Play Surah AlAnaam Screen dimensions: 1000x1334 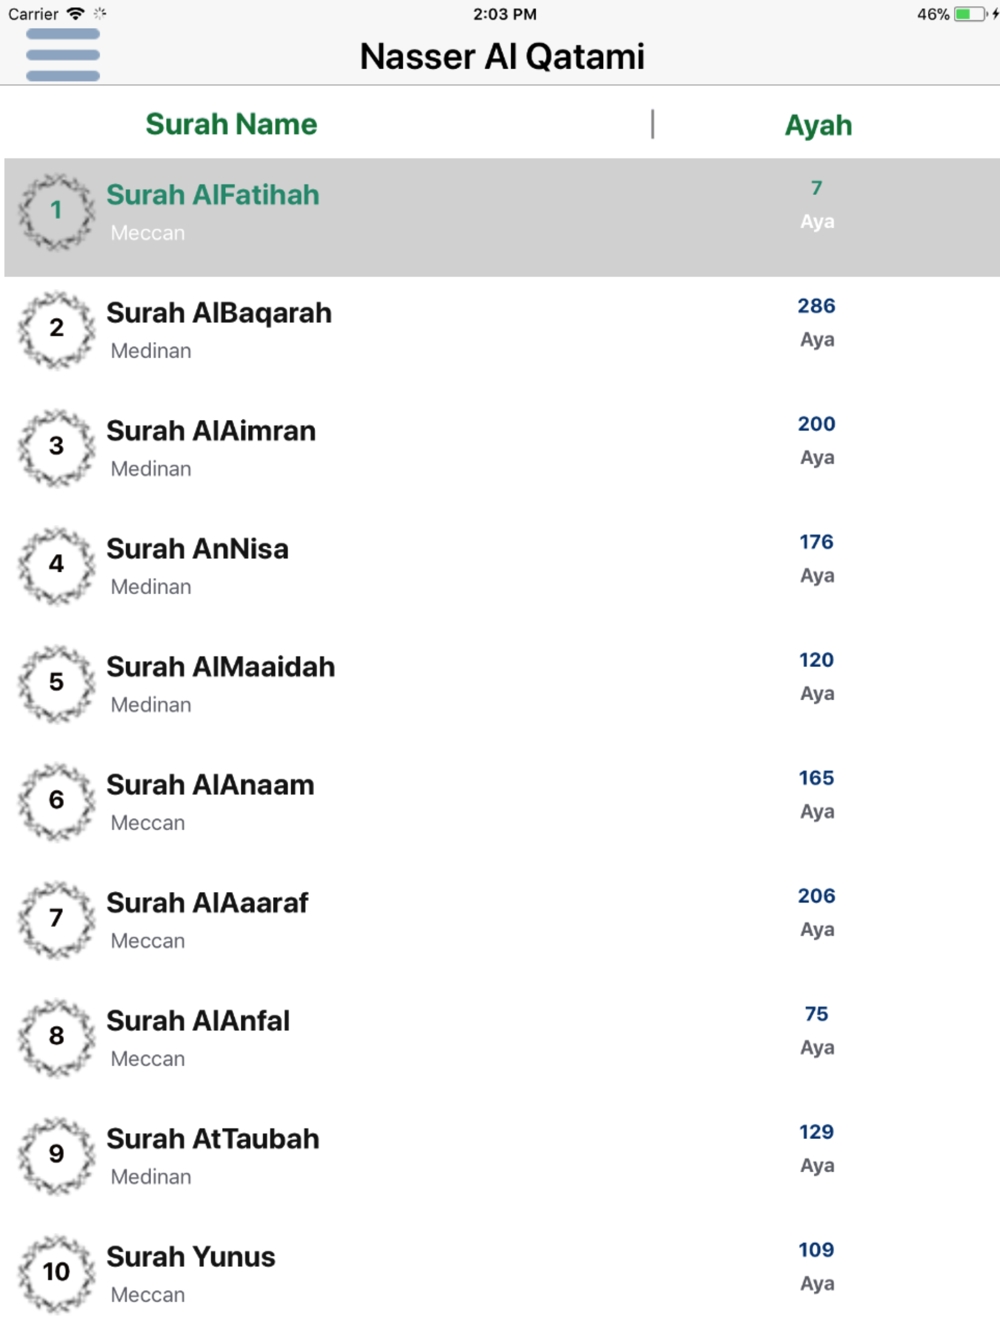click(x=210, y=785)
